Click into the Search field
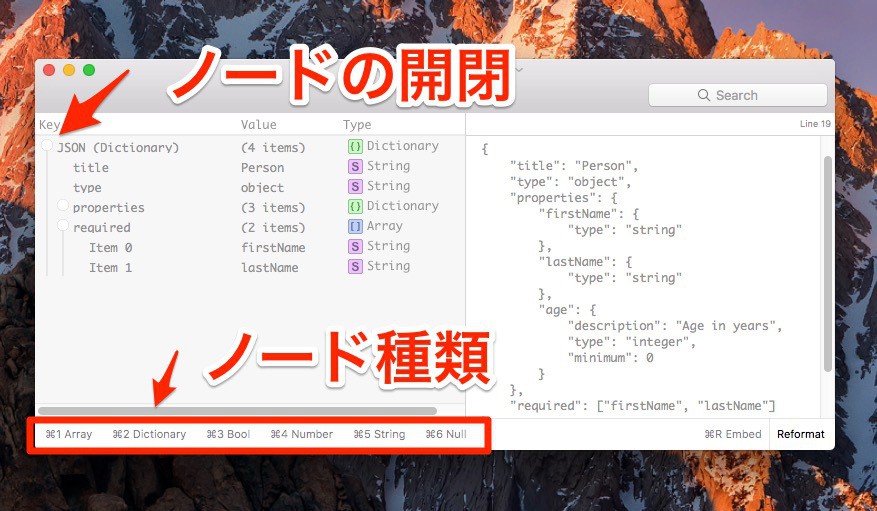This screenshot has width=877, height=511. (x=738, y=95)
